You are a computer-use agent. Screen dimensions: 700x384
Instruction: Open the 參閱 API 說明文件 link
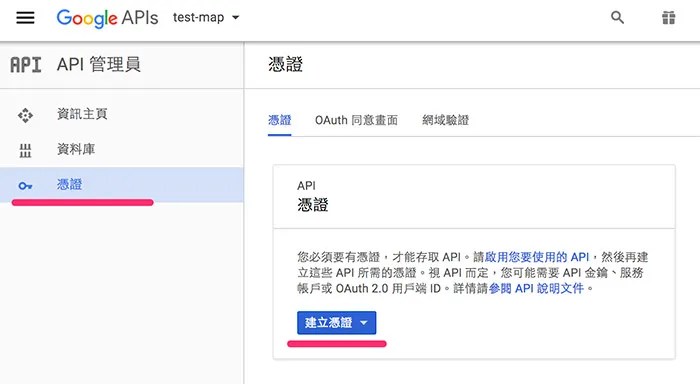[536, 288]
